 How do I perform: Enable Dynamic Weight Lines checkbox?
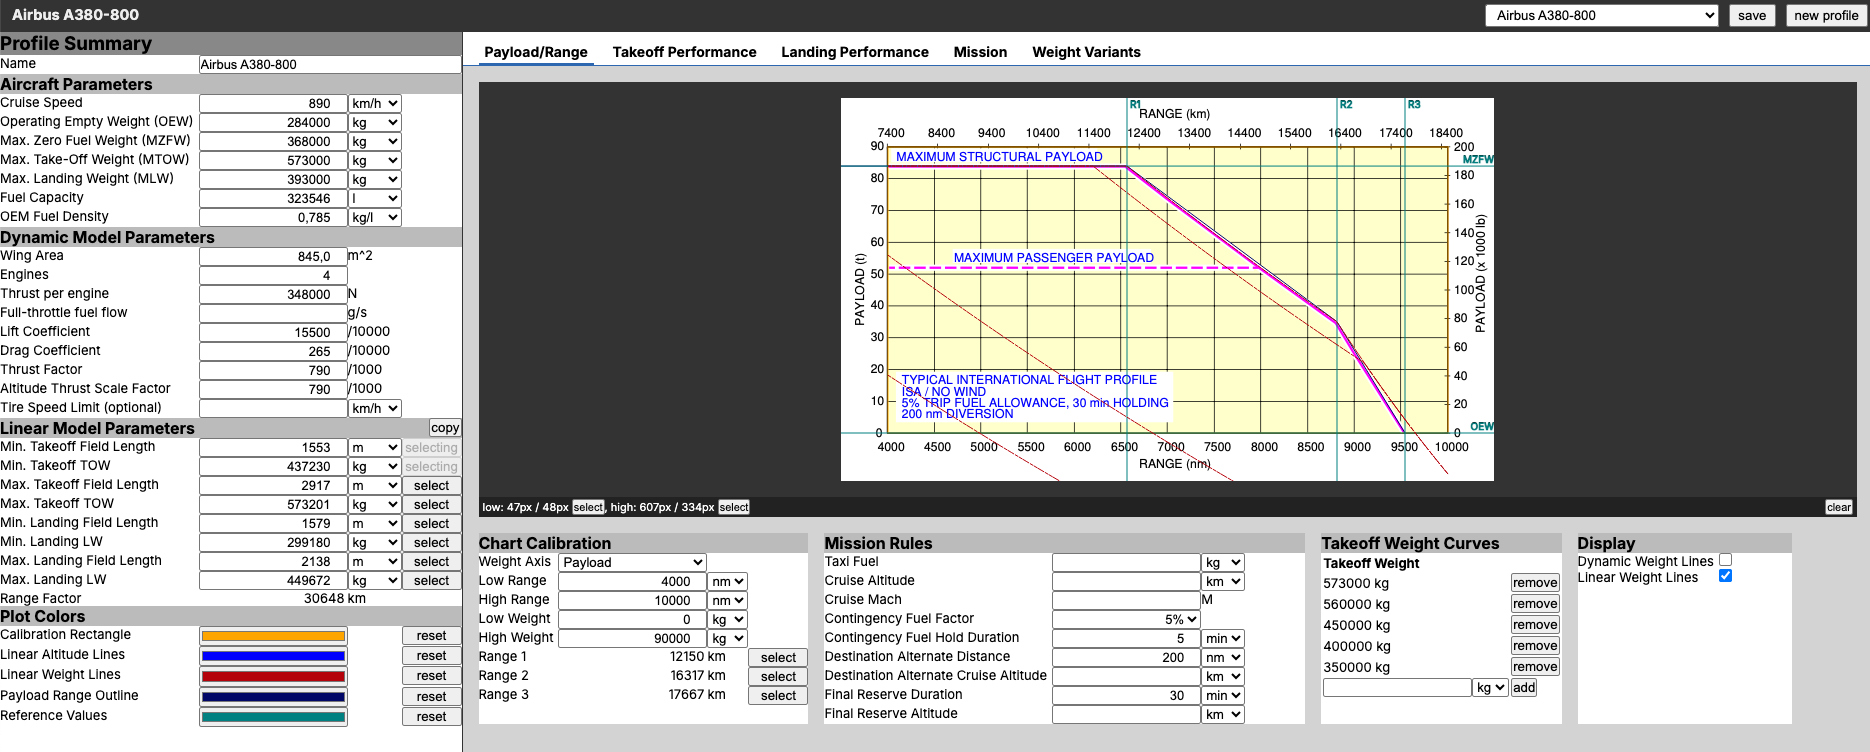point(1725,561)
